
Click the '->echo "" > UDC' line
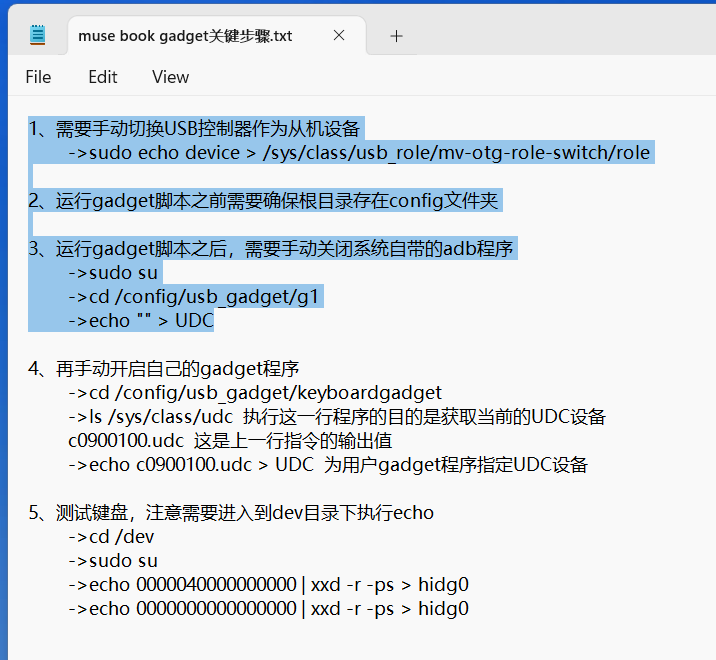pos(141,321)
